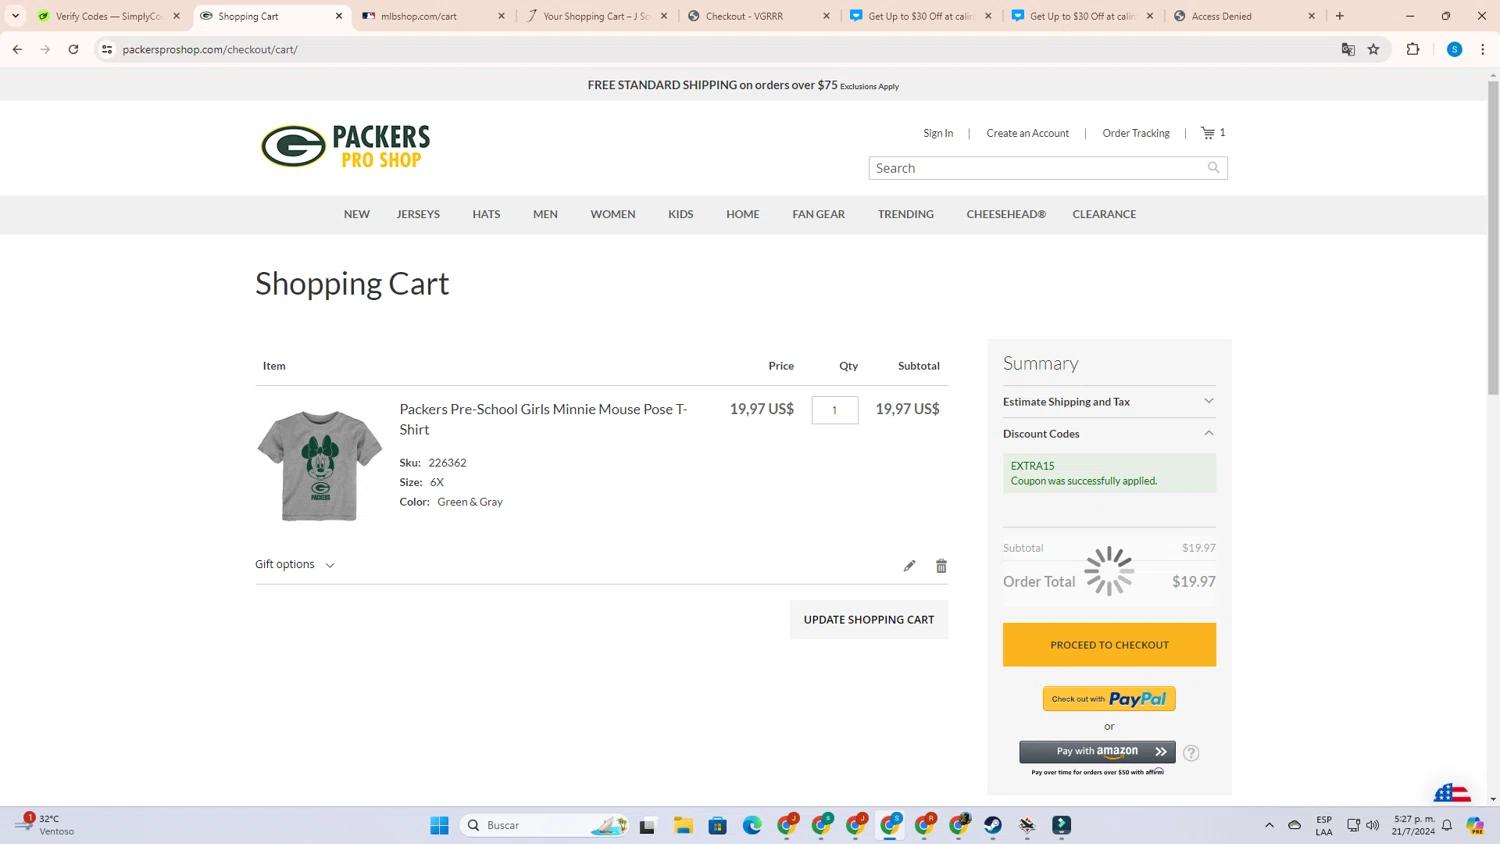Click Create an Account

pos(1028,133)
